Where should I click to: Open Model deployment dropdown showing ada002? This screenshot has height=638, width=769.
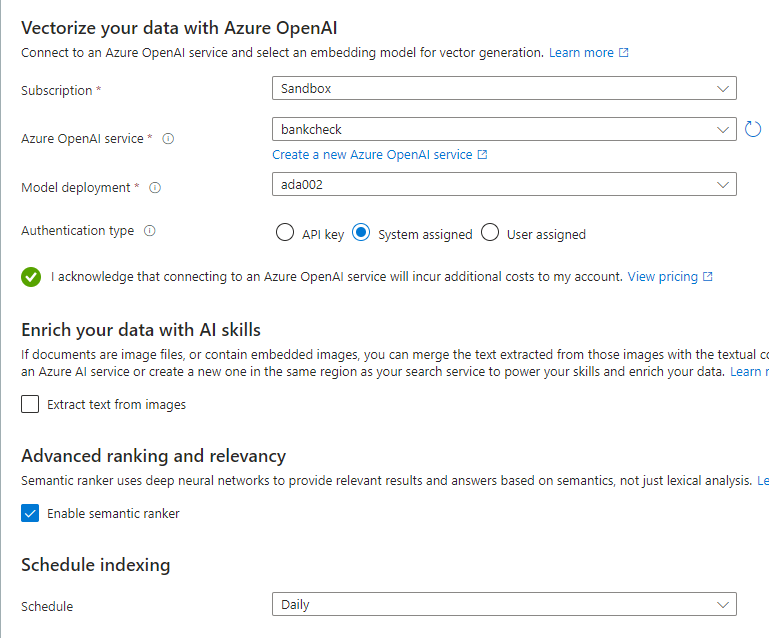pos(504,184)
